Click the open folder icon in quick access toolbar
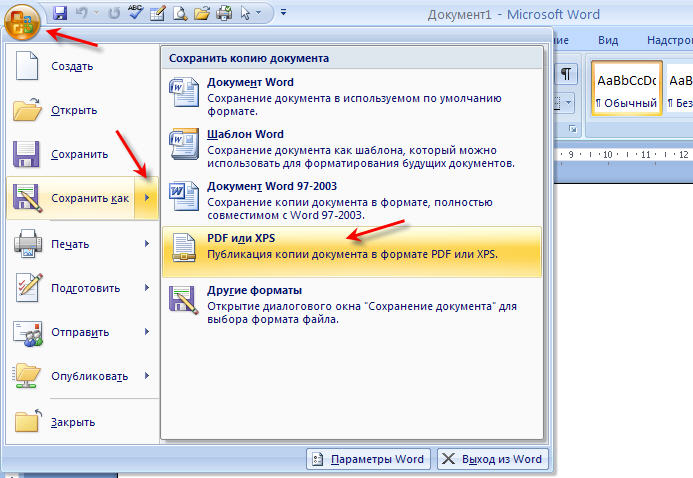 [x=202, y=13]
